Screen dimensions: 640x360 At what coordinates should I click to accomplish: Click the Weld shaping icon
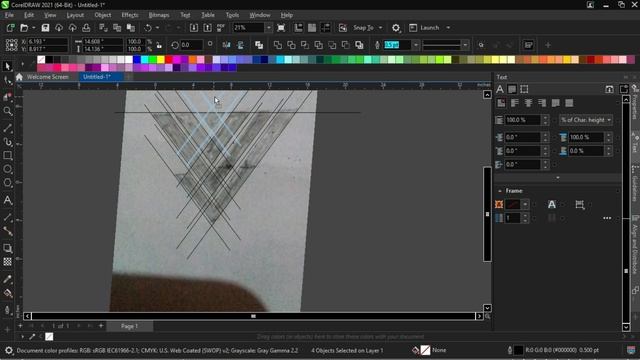[x=278, y=45]
